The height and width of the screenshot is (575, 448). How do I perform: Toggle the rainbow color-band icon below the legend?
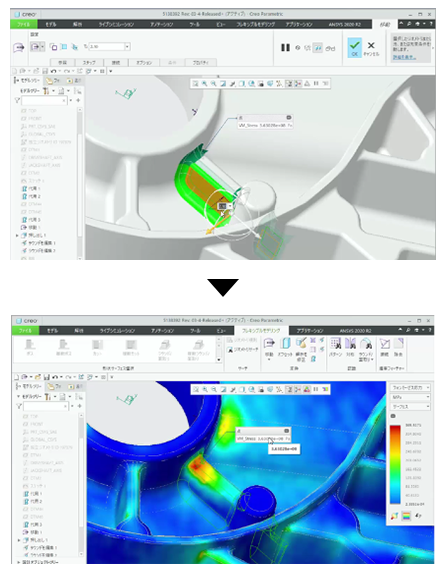(406, 516)
